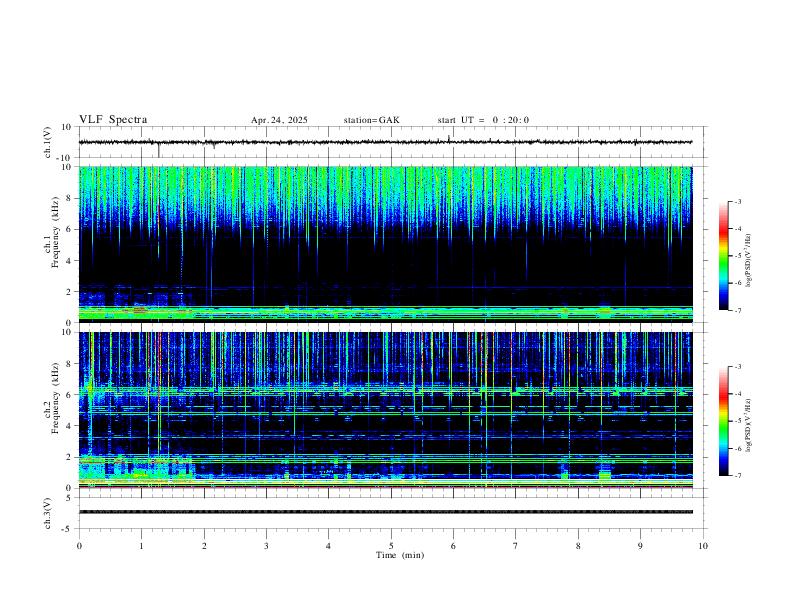Screen dimensions: 792x612
Task: Click the "-3" tick on the lower color bar
Action: pos(738,367)
